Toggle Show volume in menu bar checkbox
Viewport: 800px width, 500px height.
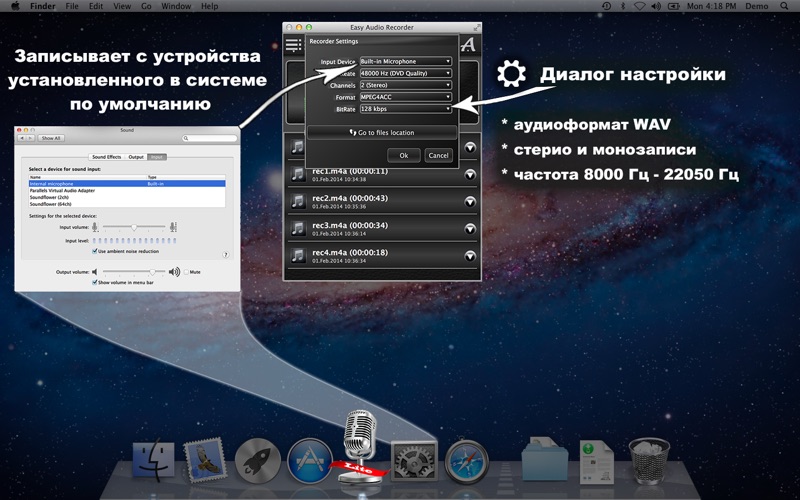(x=94, y=282)
